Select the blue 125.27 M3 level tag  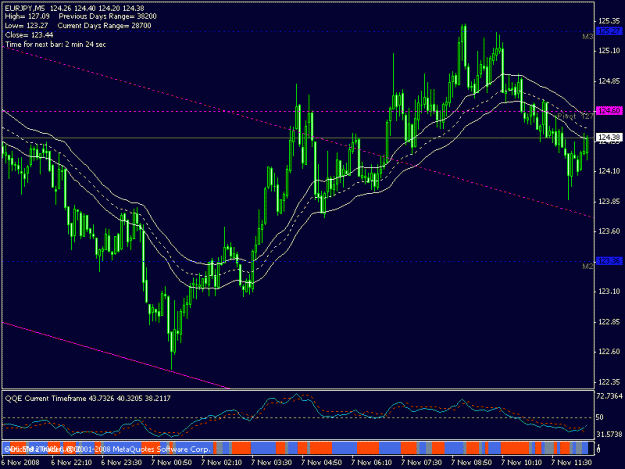point(609,31)
